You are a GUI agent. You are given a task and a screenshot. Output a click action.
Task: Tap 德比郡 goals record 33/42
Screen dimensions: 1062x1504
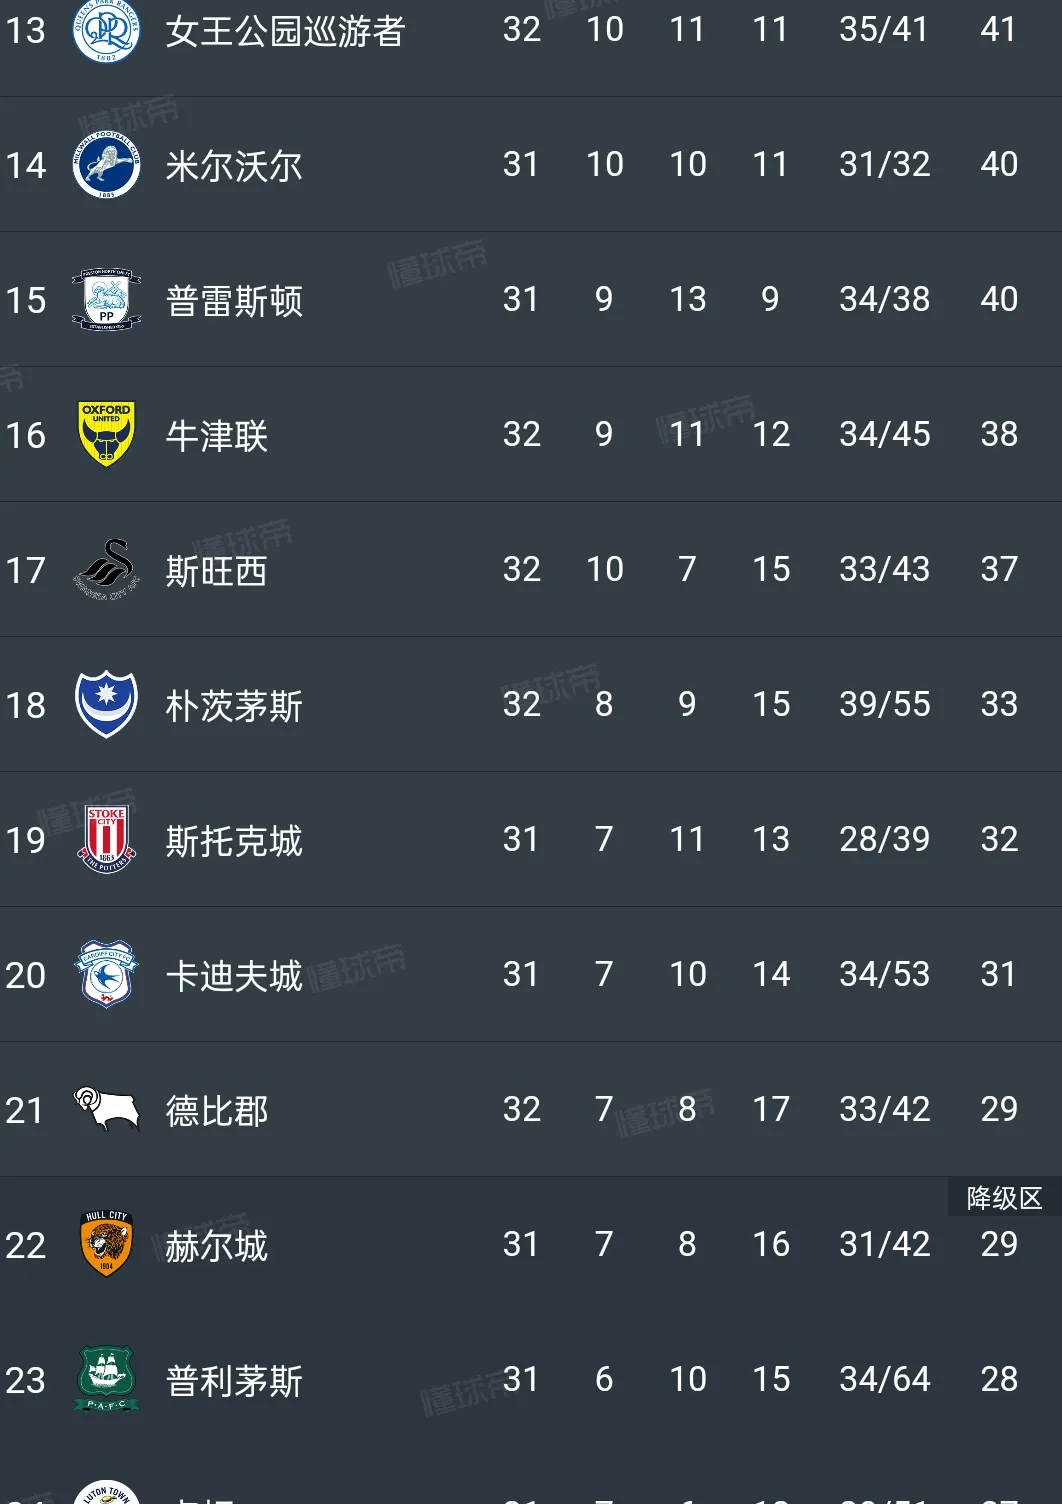coord(884,1109)
